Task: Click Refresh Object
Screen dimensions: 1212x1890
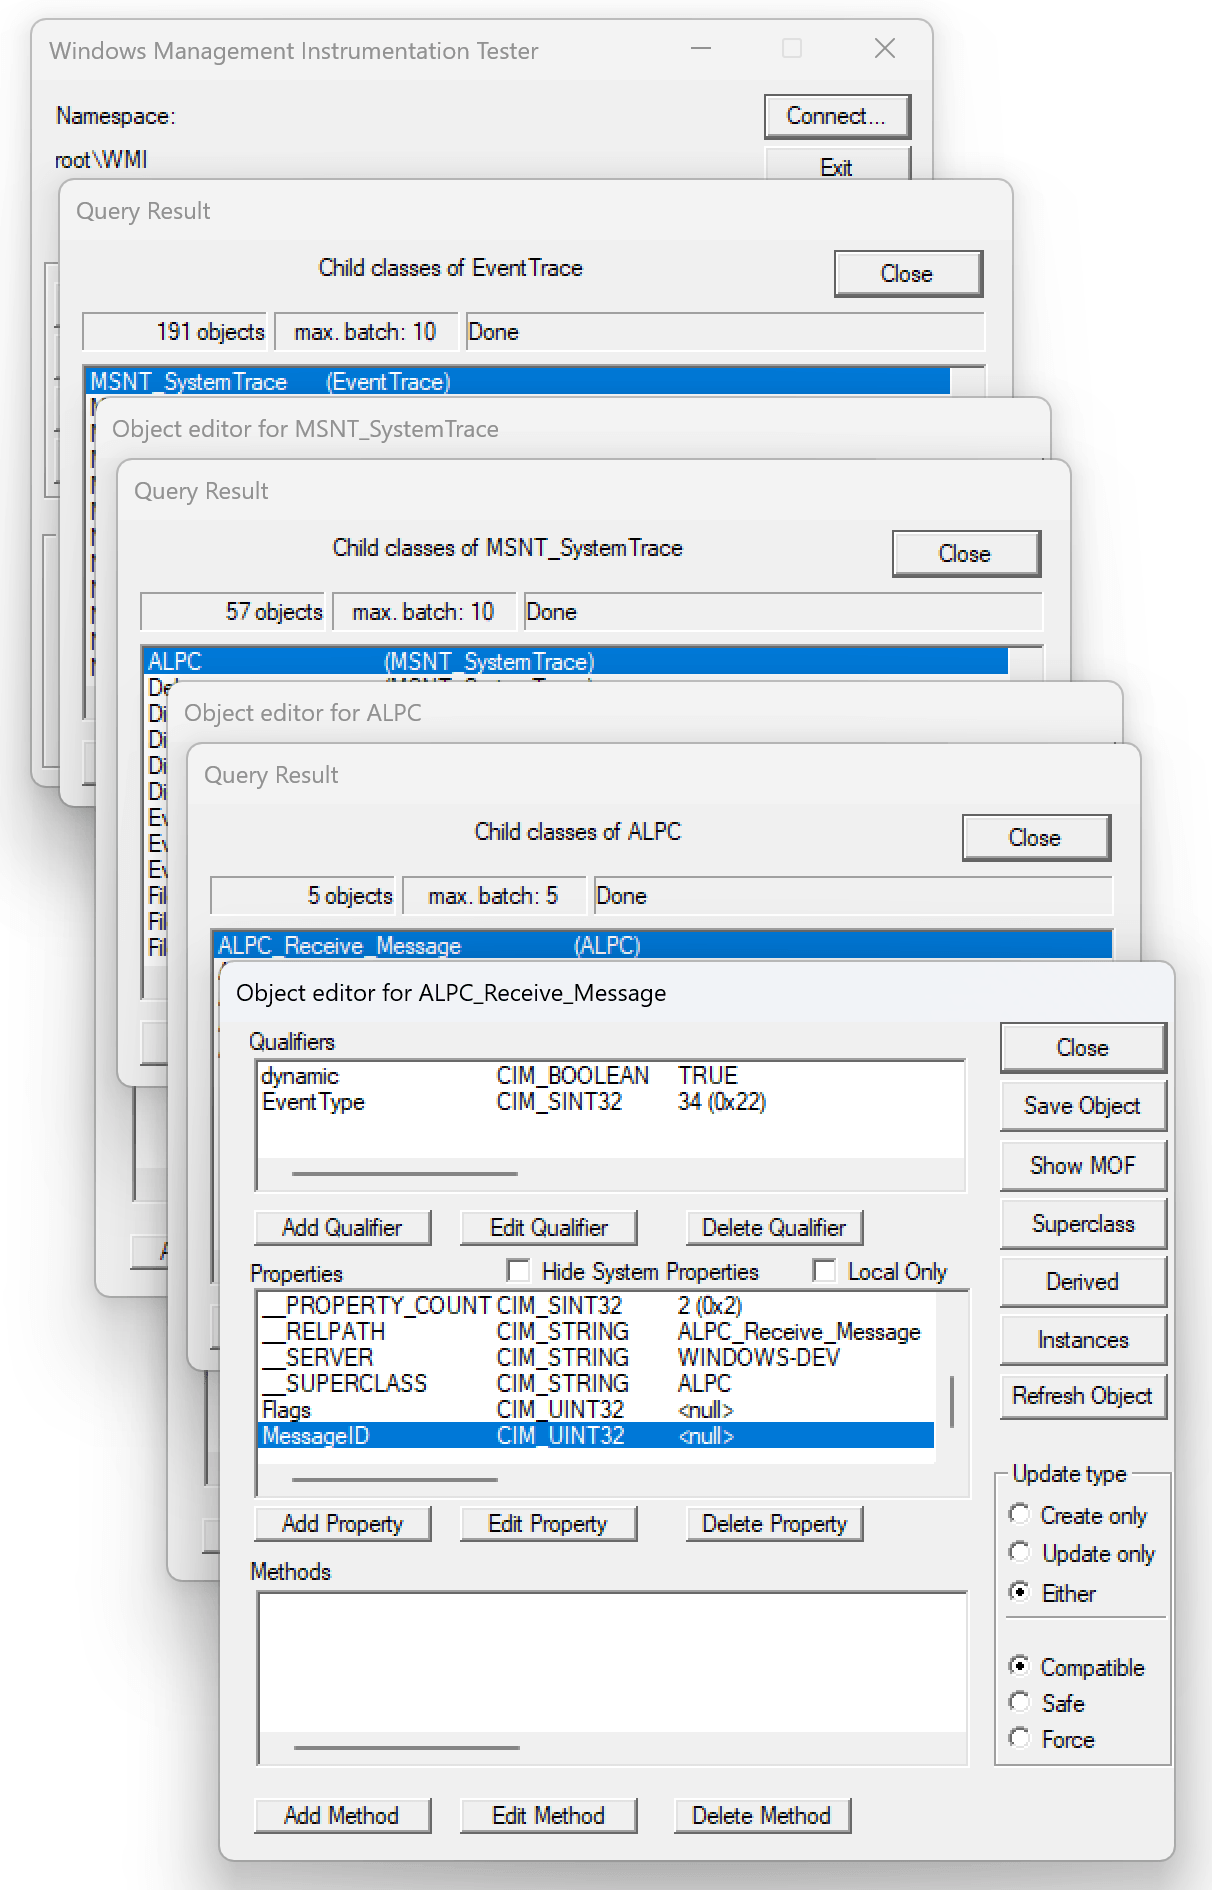Action: [1082, 1396]
